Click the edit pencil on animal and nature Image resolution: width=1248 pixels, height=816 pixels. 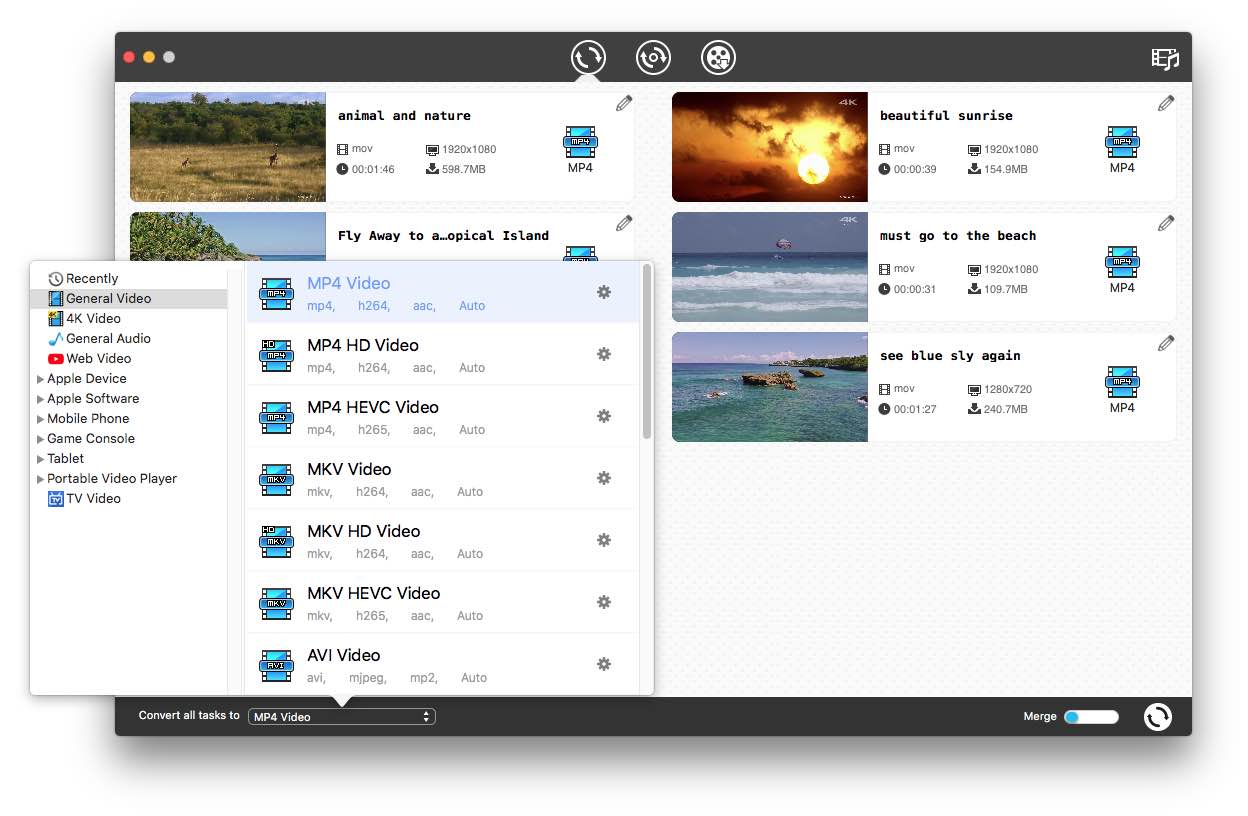624,103
